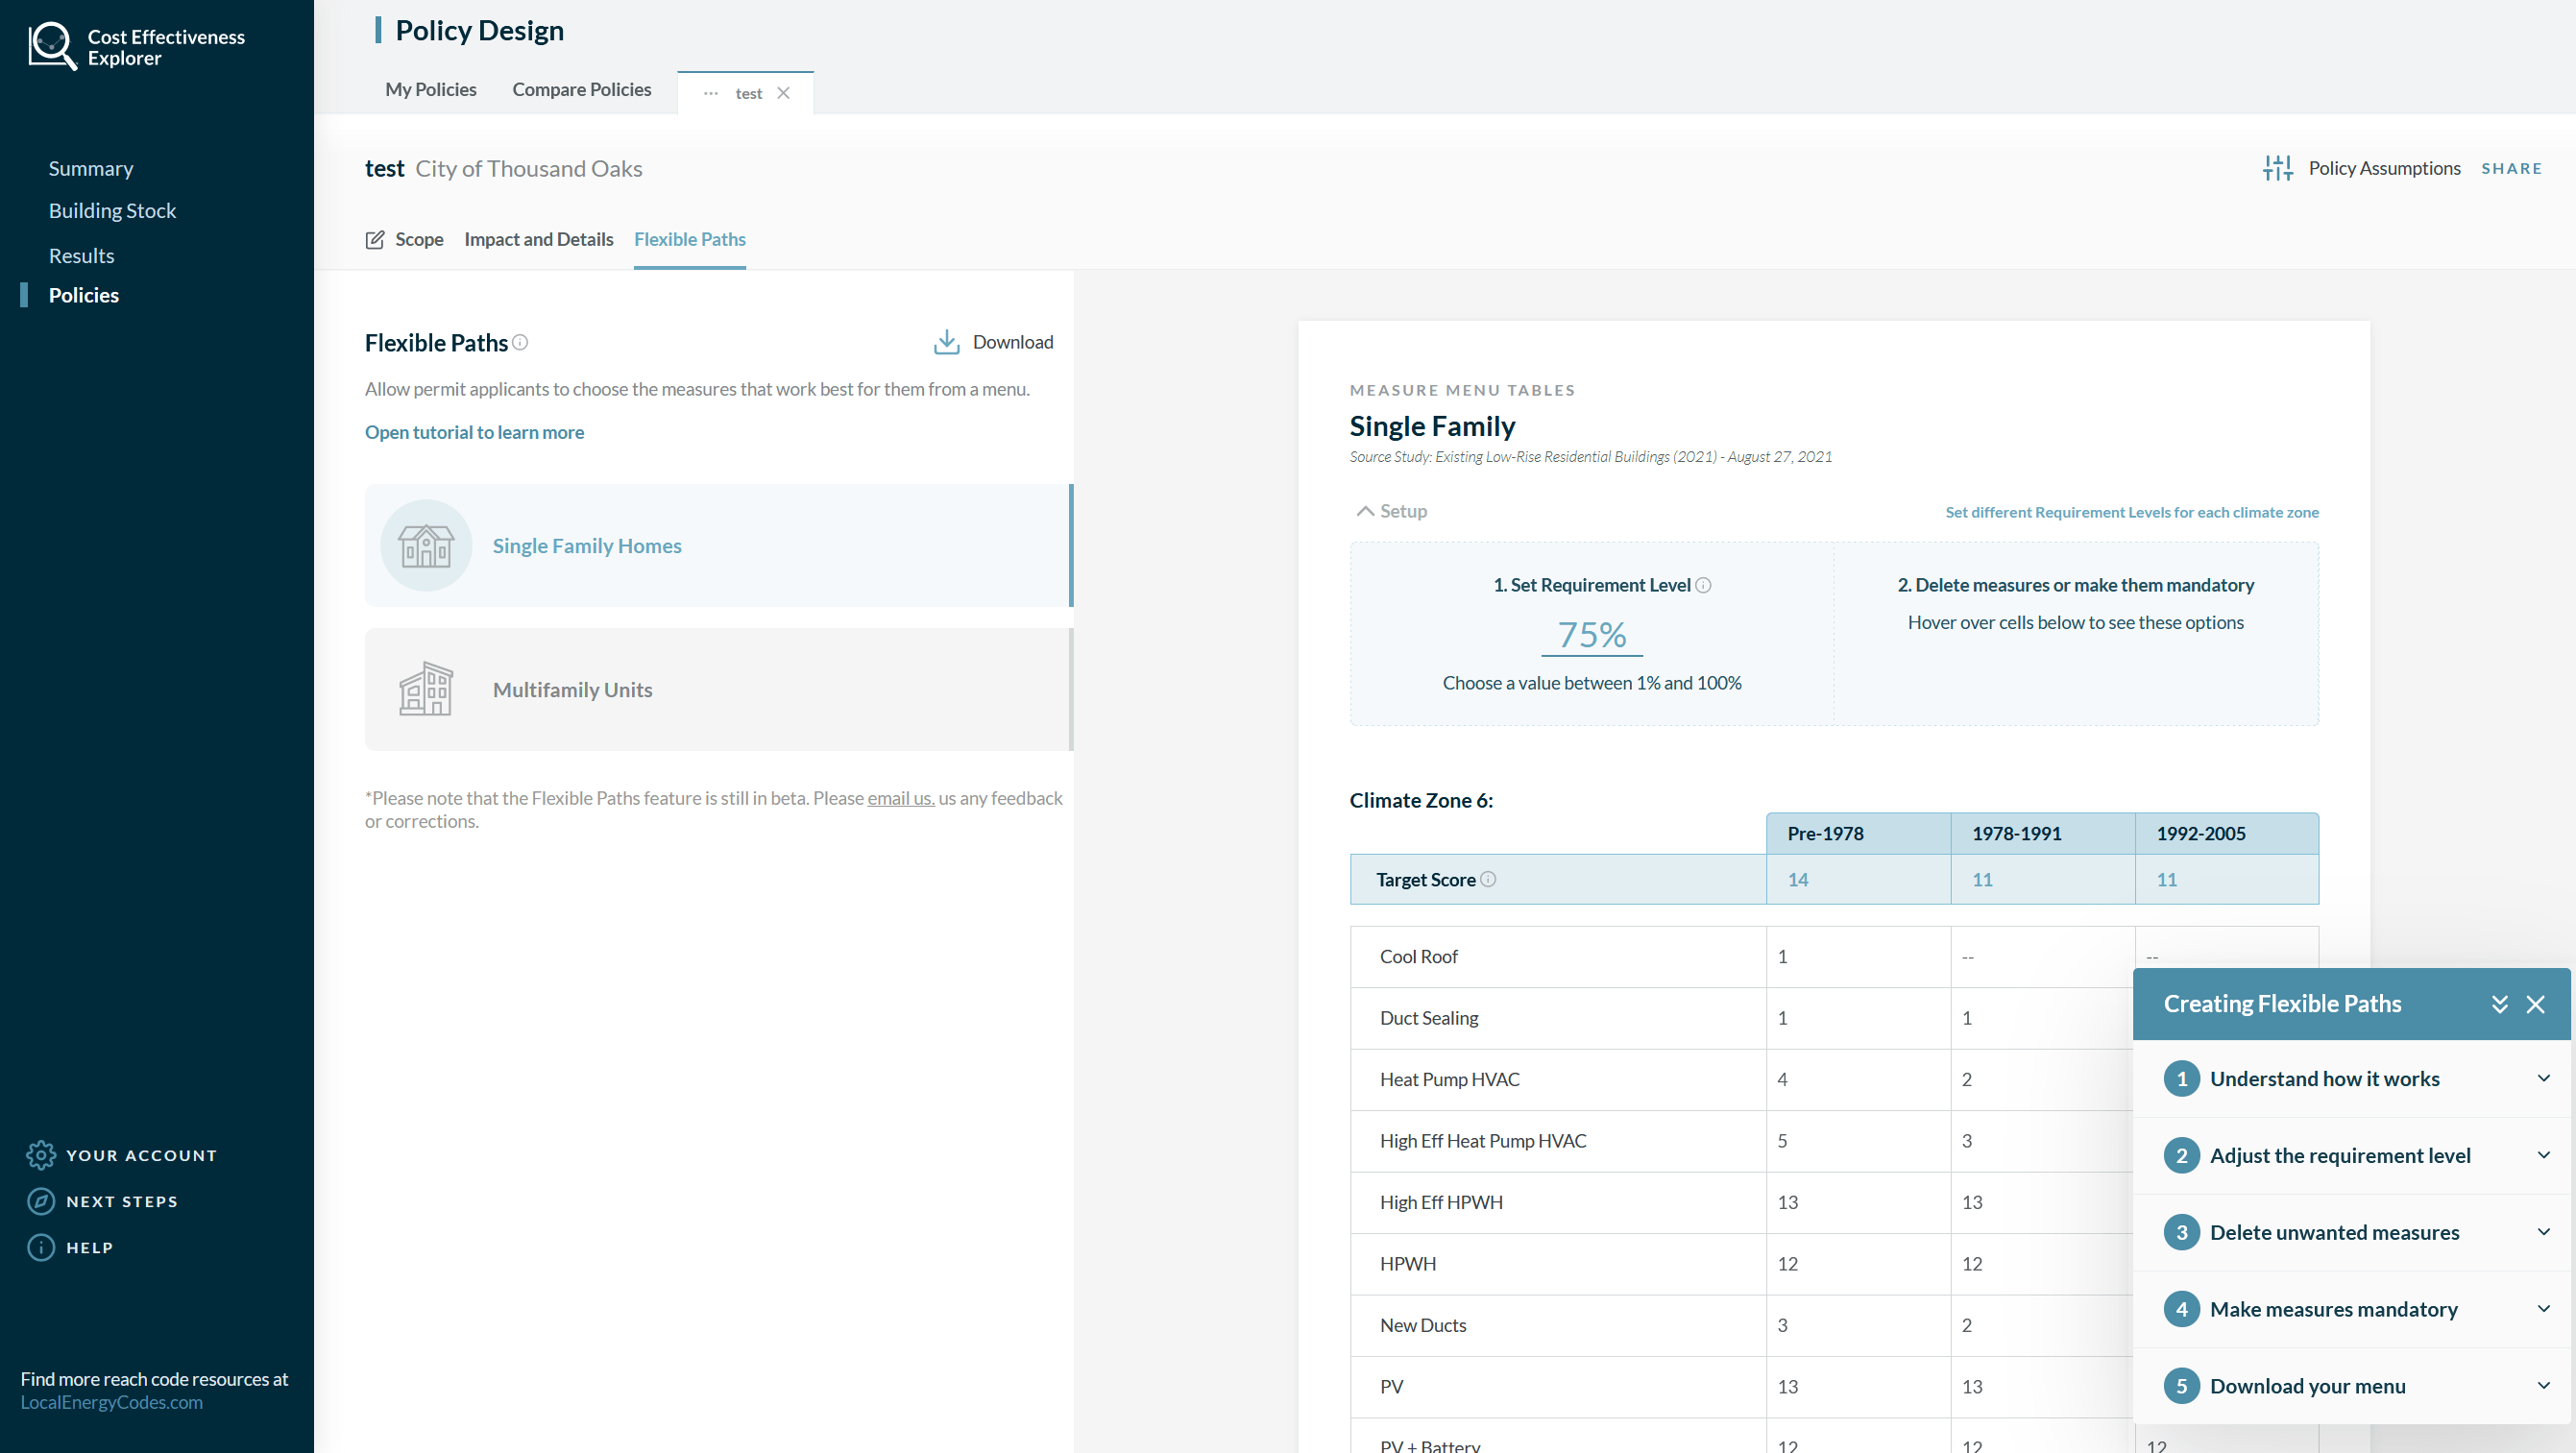
Task: Select the Impact and Details tab
Action: click(540, 239)
